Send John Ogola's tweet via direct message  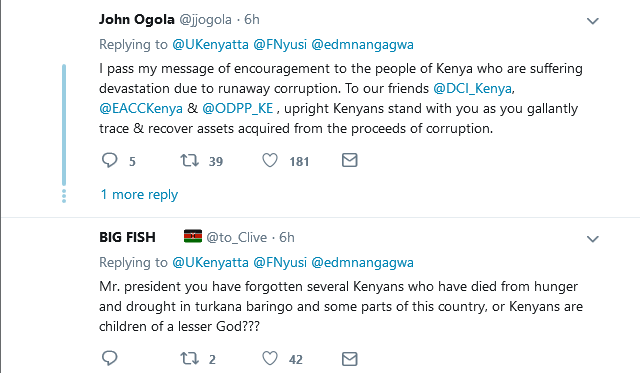tap(350, 160)
